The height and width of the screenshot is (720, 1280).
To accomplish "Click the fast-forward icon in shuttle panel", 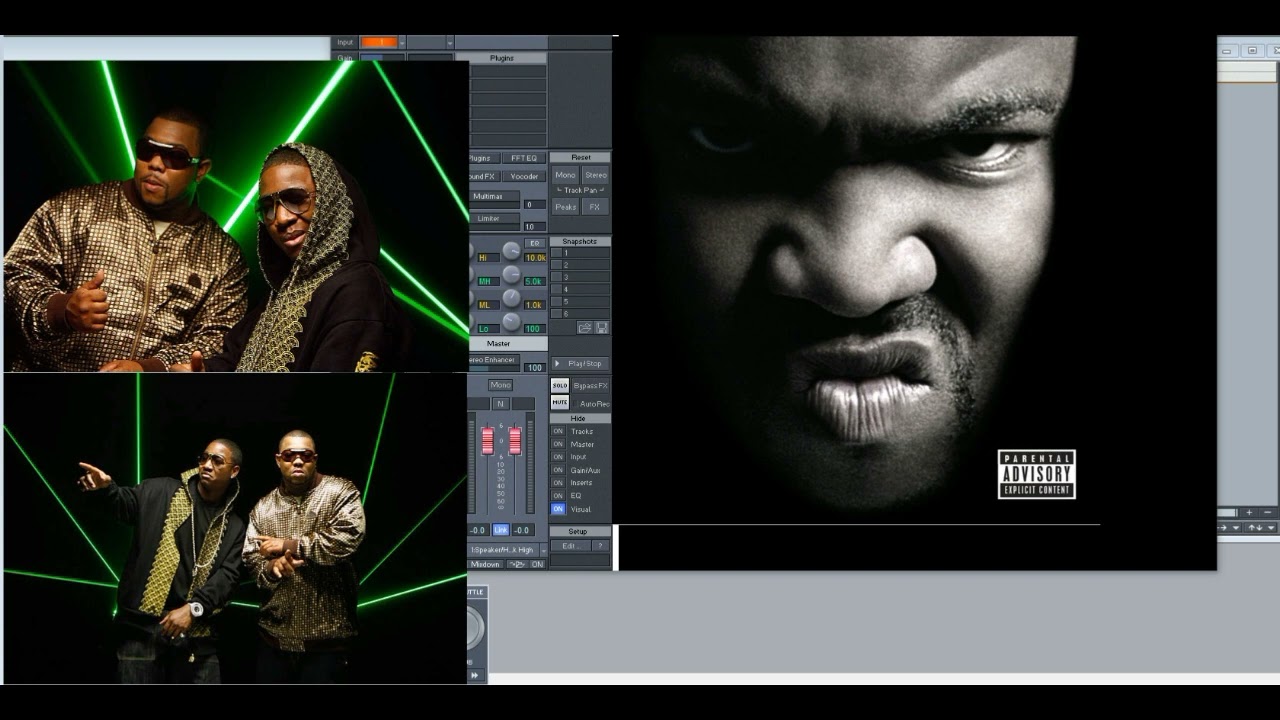I will (x=476, y=676).
